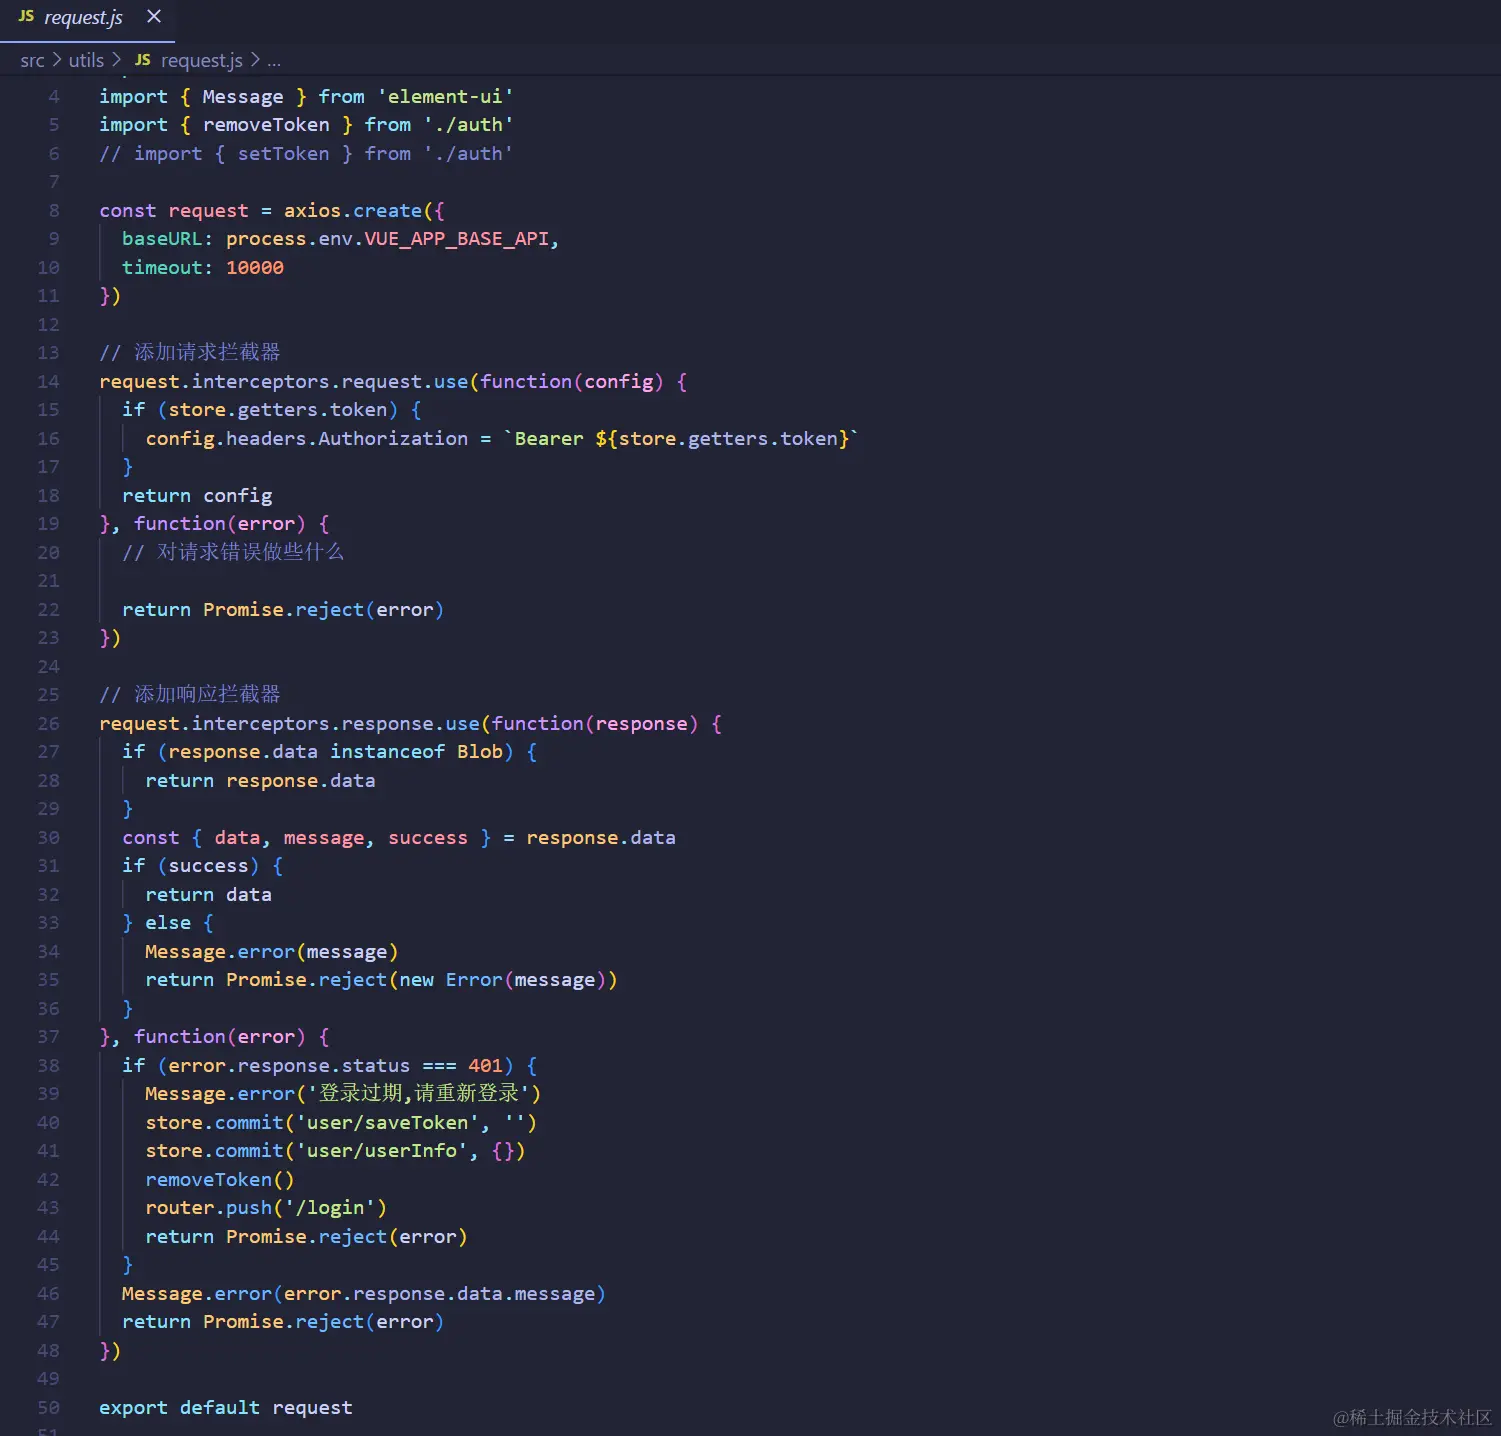Screen dimensions: 1501x1436
Task: Click the Message.error(error.response.data.message) line
Action: click(364, 1294)
